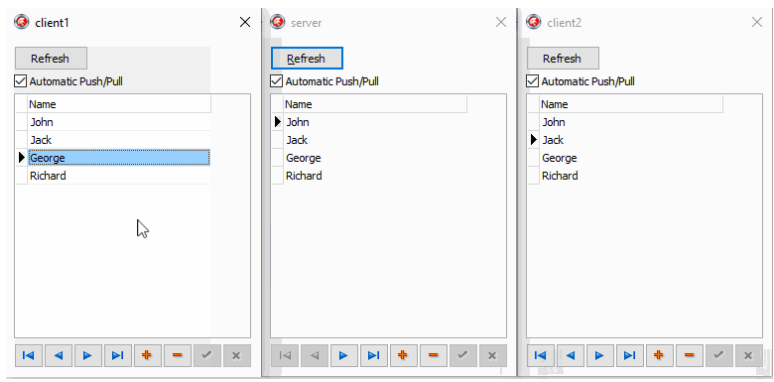
Task: Go to next record in server navigator
Action: (x=344, y=355)
